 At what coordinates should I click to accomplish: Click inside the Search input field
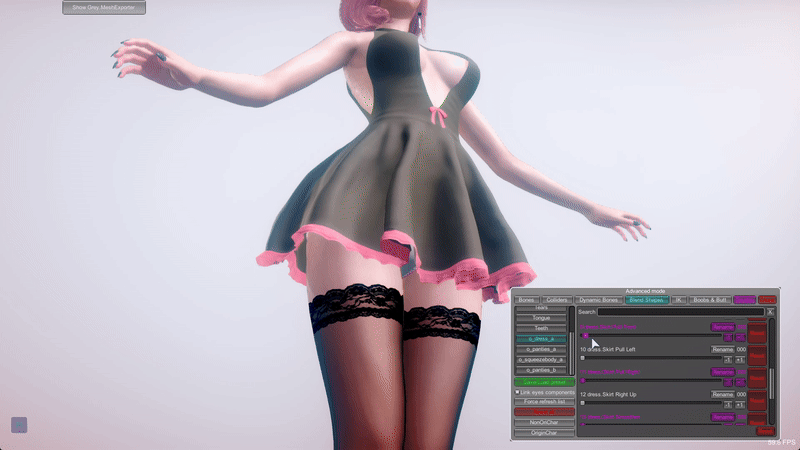(x=680, y=312)
